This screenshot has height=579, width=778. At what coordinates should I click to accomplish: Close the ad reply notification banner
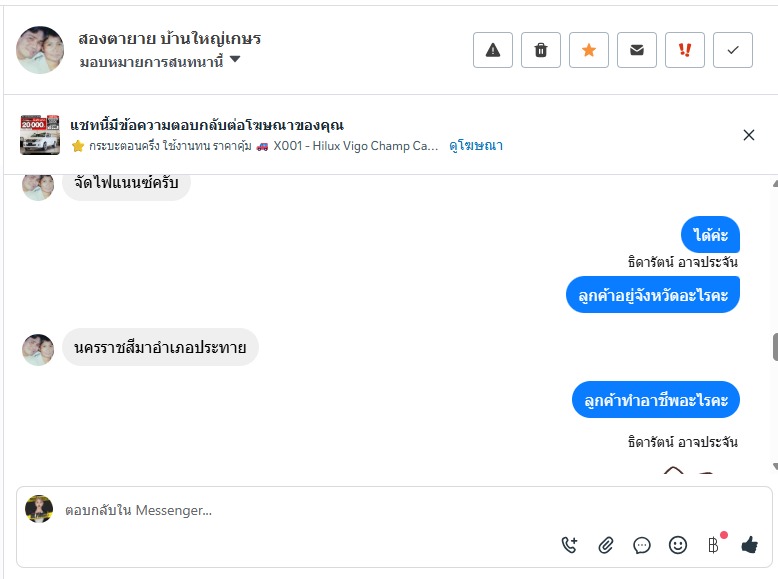click(x=749, y=135)
